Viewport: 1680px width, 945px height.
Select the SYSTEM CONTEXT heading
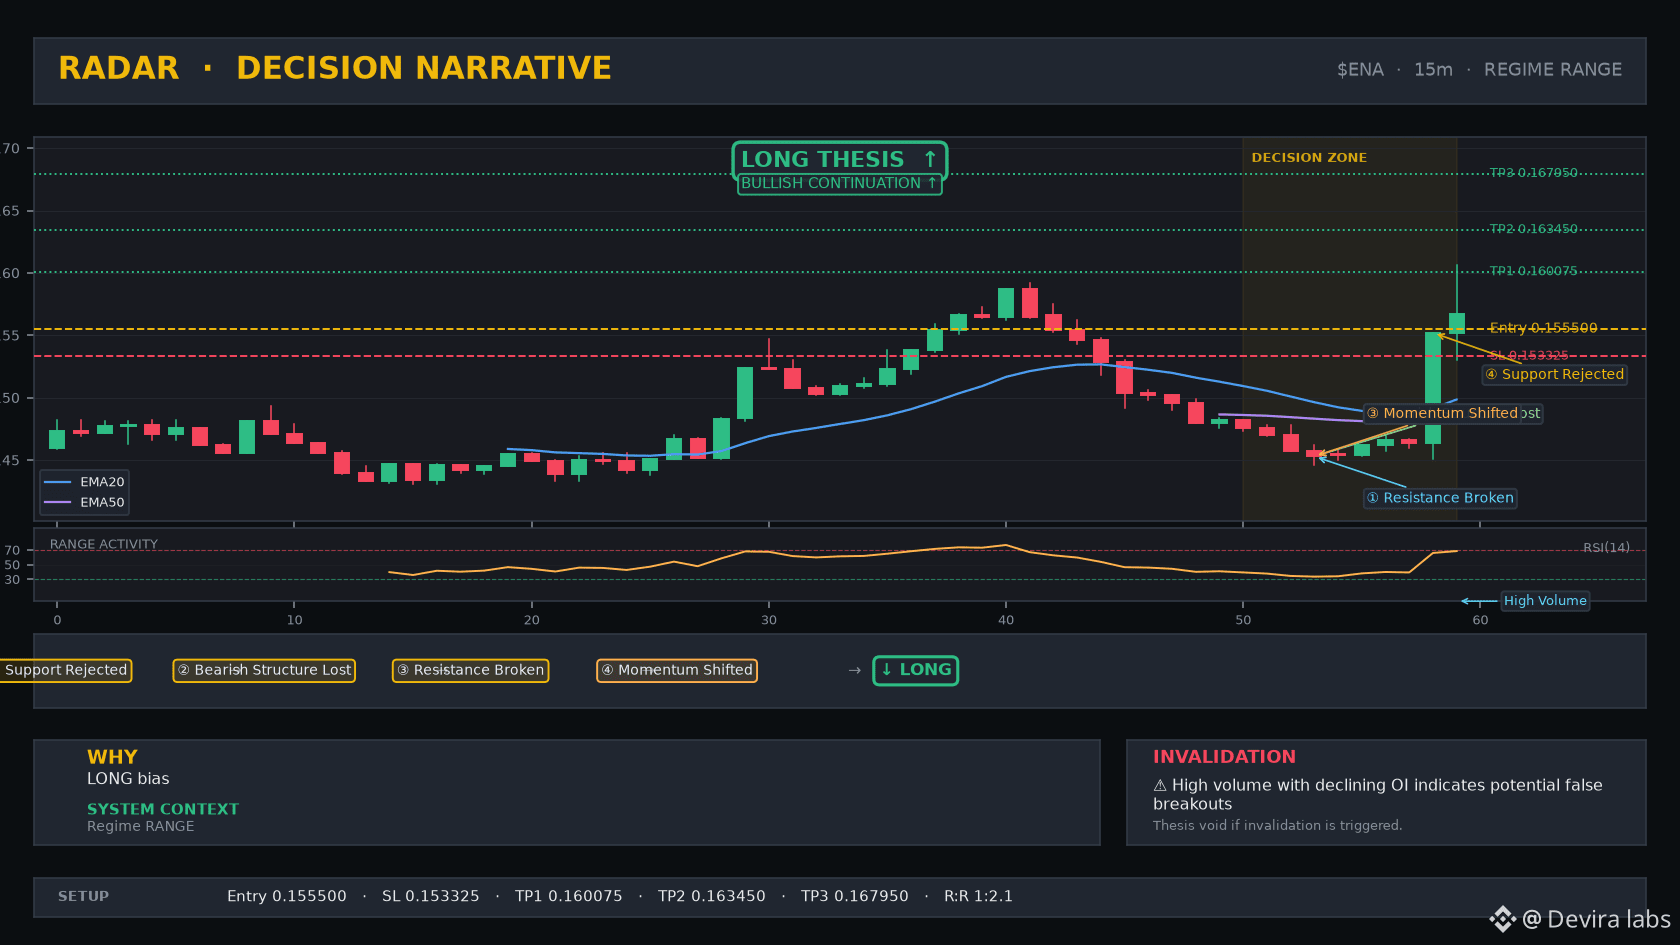pyautogui.click(x=163, y=809)
